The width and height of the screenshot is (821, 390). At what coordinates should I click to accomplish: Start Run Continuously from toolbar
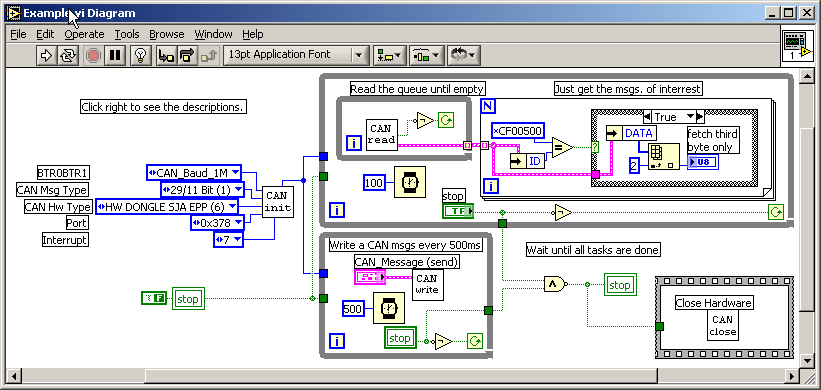(66, 55)
